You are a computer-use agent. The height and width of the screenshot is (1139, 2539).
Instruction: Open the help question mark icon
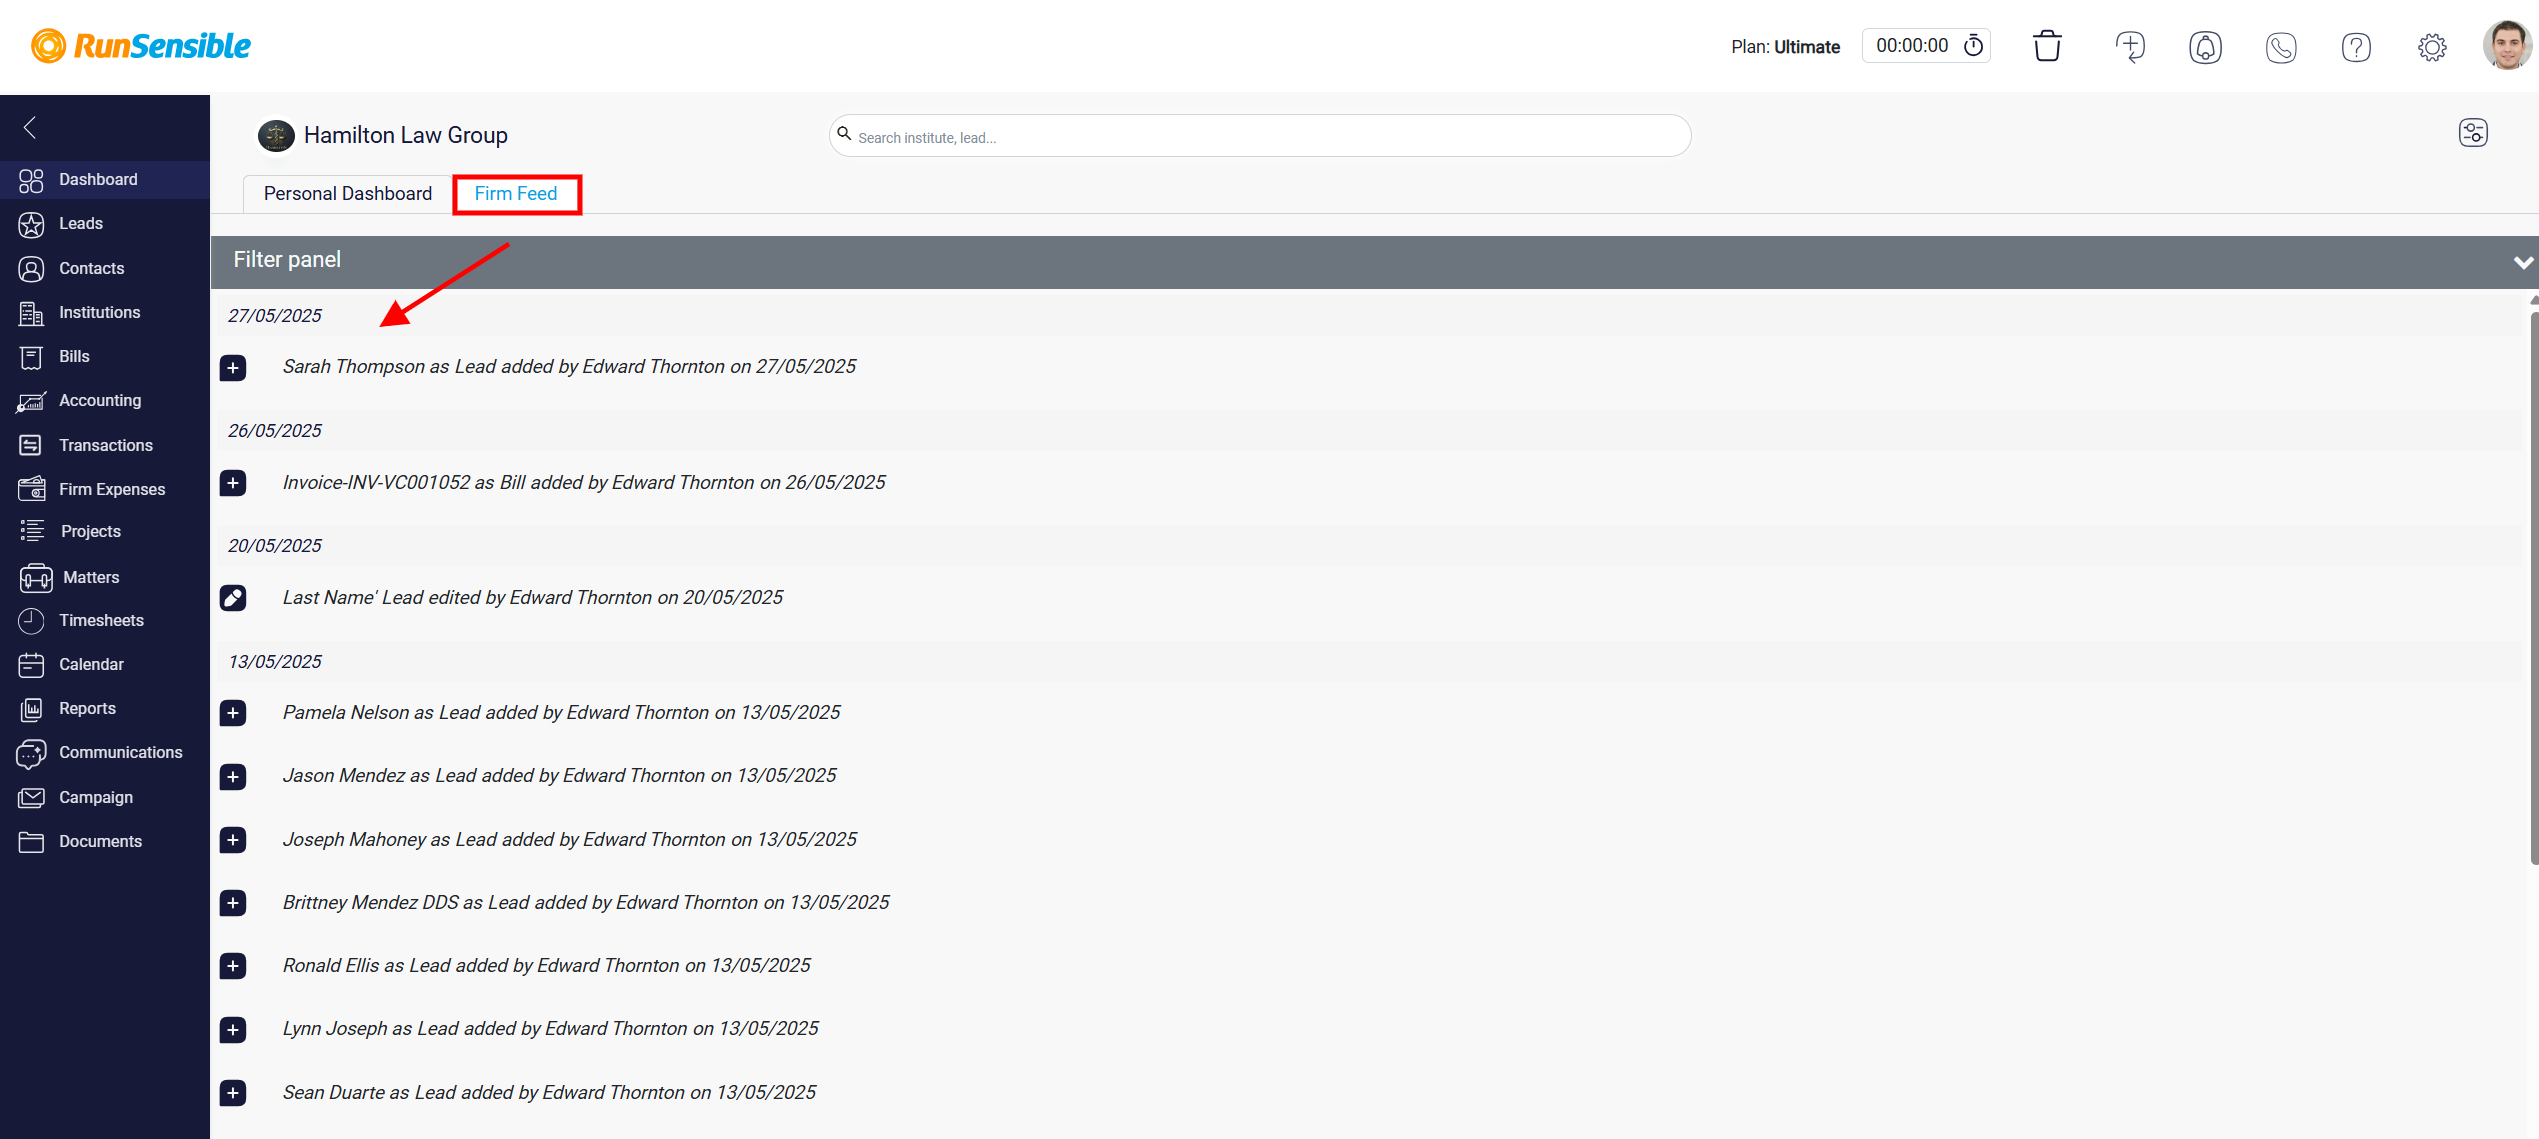click(x=2356, y=47)
